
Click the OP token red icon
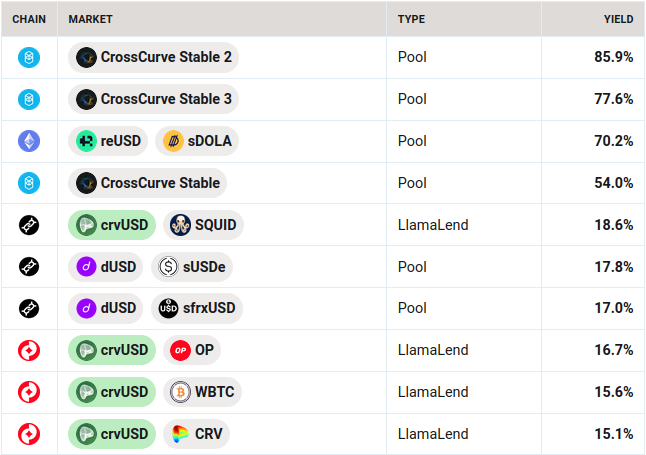(180, 350)
